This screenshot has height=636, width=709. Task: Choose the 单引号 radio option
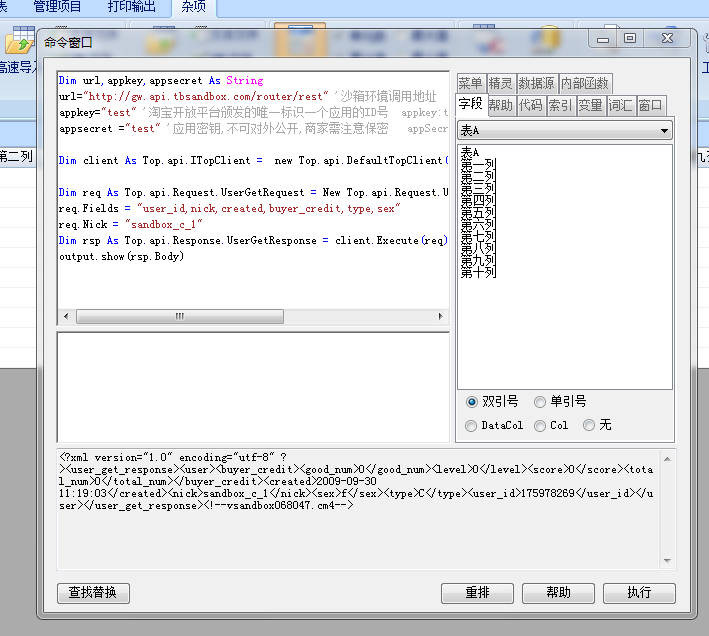[540, 402]
